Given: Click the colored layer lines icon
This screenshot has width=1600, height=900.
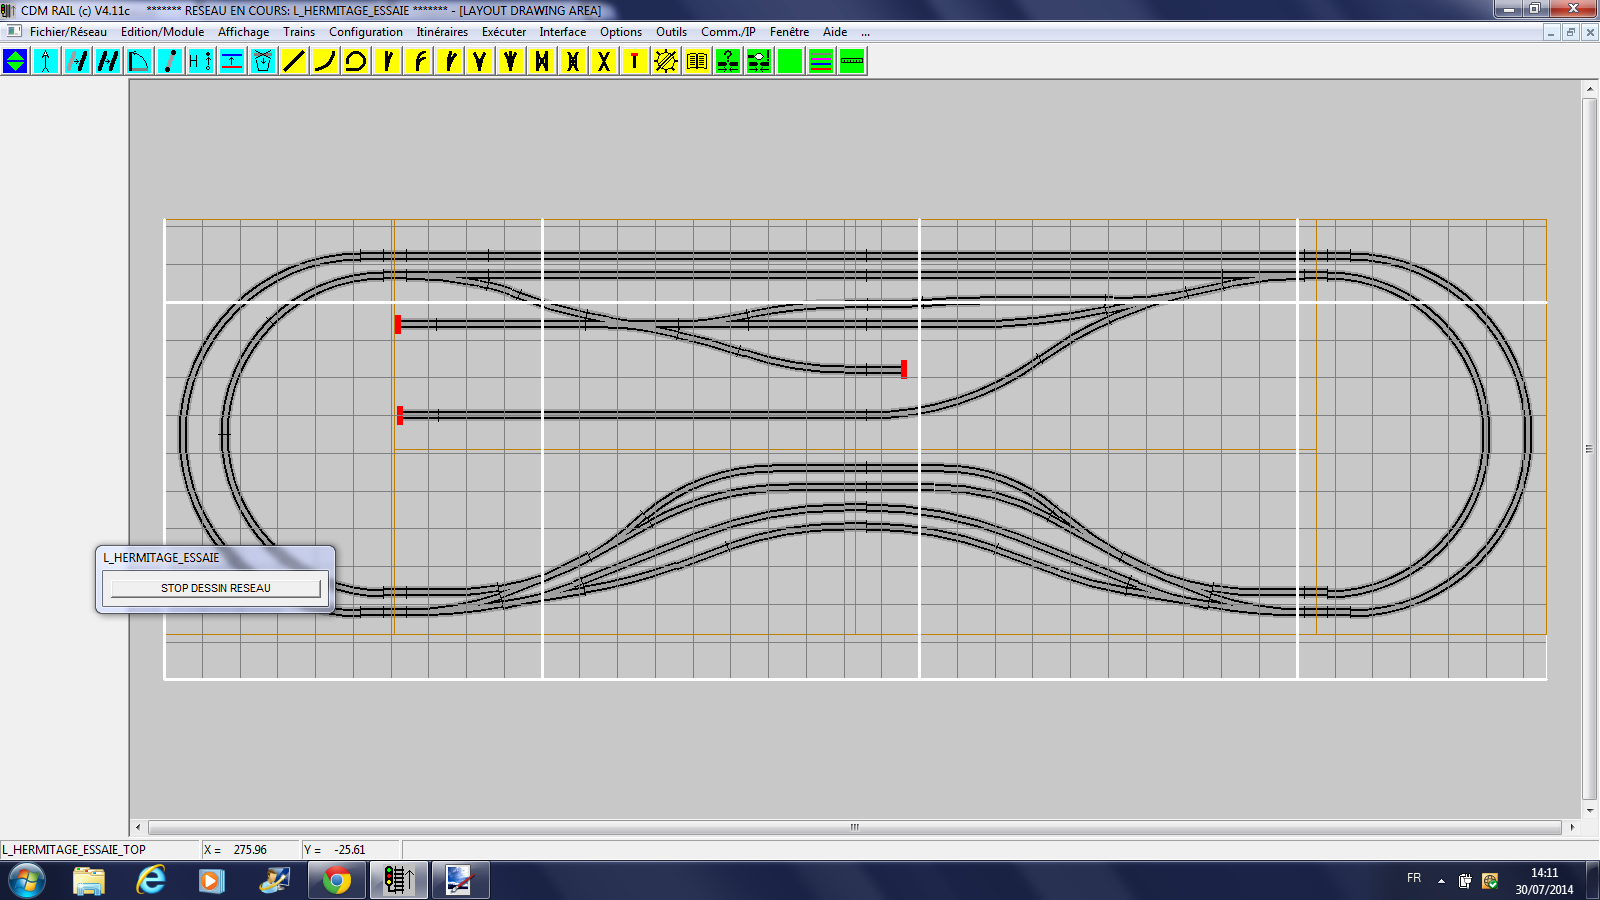Looking at the screenshot, I should (x=821, y=62).
